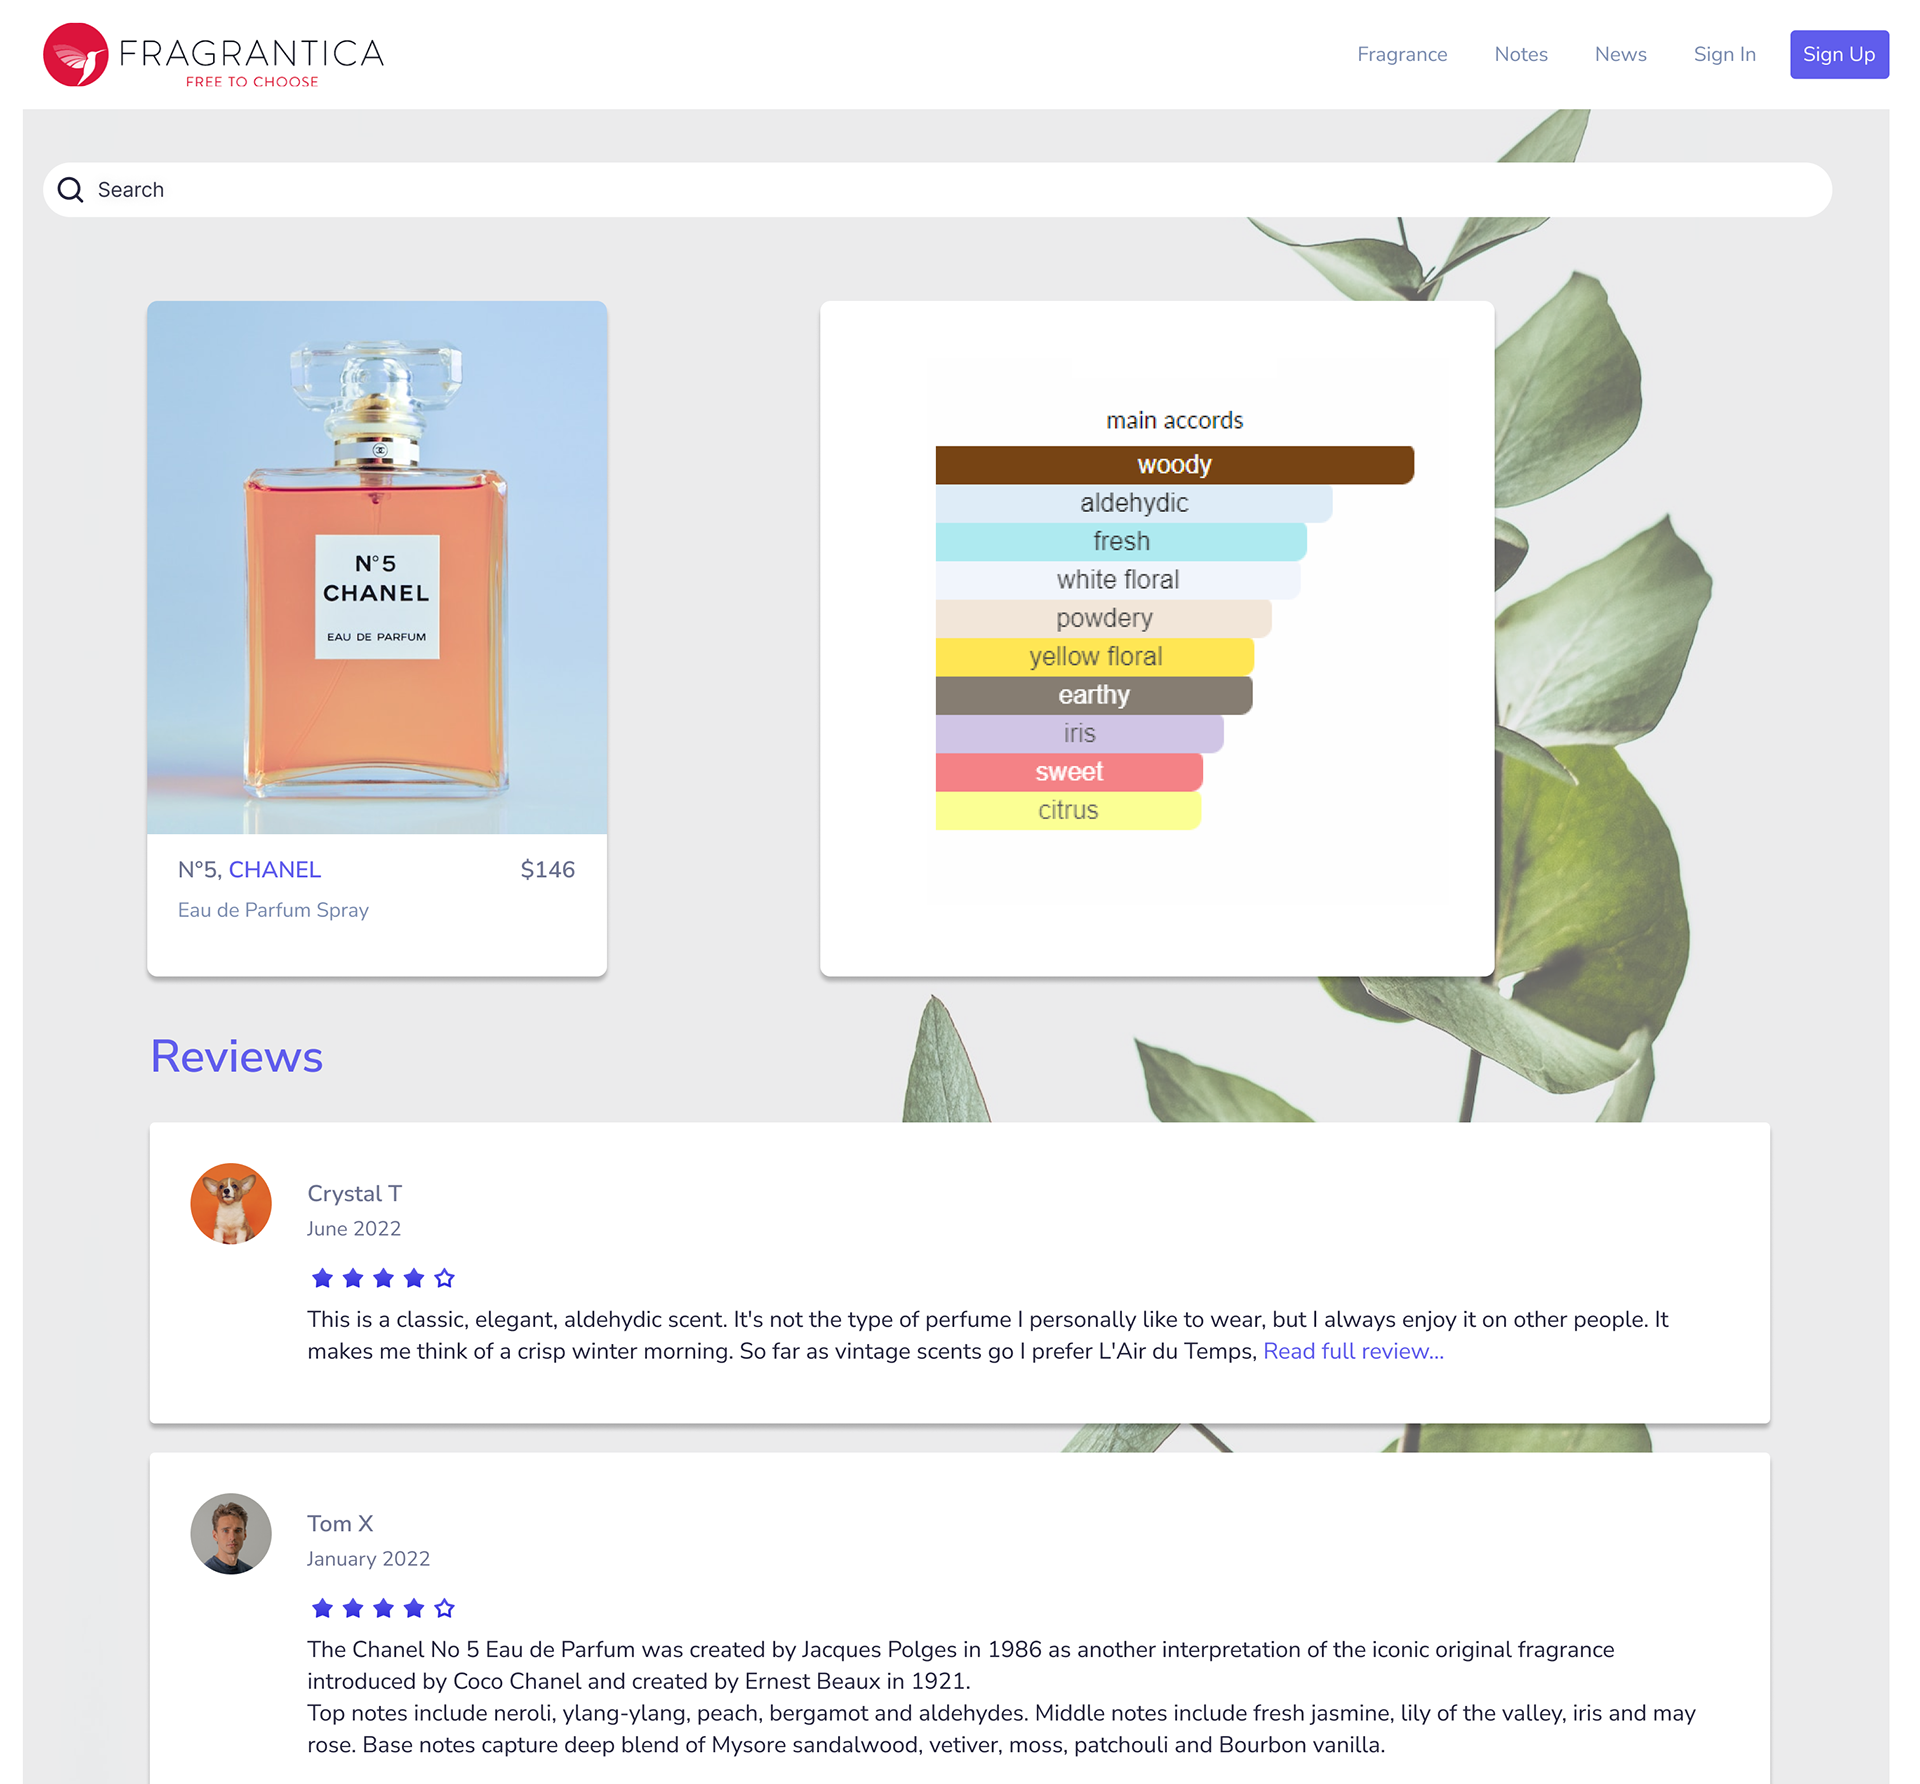Click the Fragrantica hummingbird logo
This screenshot has height=1784, width=1920.
[x=76, y=55]
